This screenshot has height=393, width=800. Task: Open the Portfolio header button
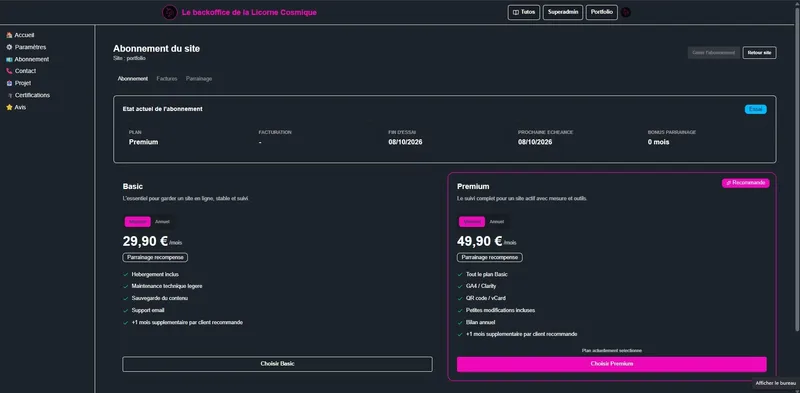(x=602, y=12)
